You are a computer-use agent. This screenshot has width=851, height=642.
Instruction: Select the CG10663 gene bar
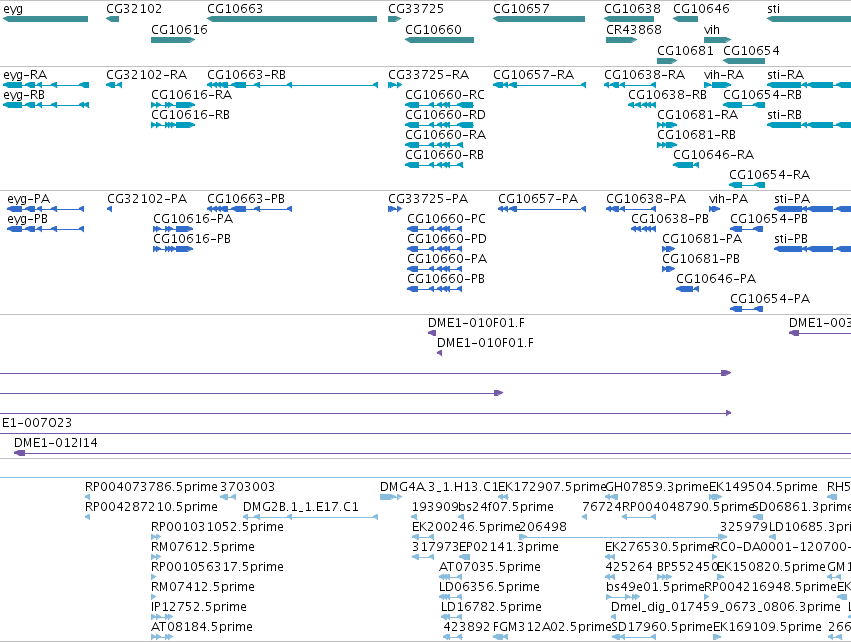tap(292, 19)
